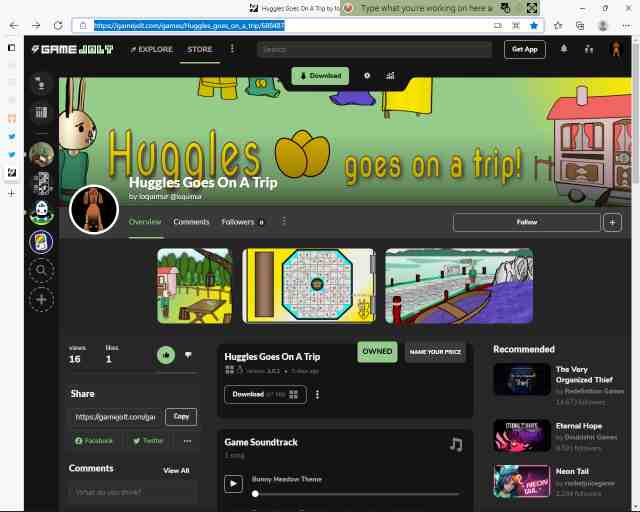
Task: Open the chat icon in left sidebar
Action: (x=41, y=84)
